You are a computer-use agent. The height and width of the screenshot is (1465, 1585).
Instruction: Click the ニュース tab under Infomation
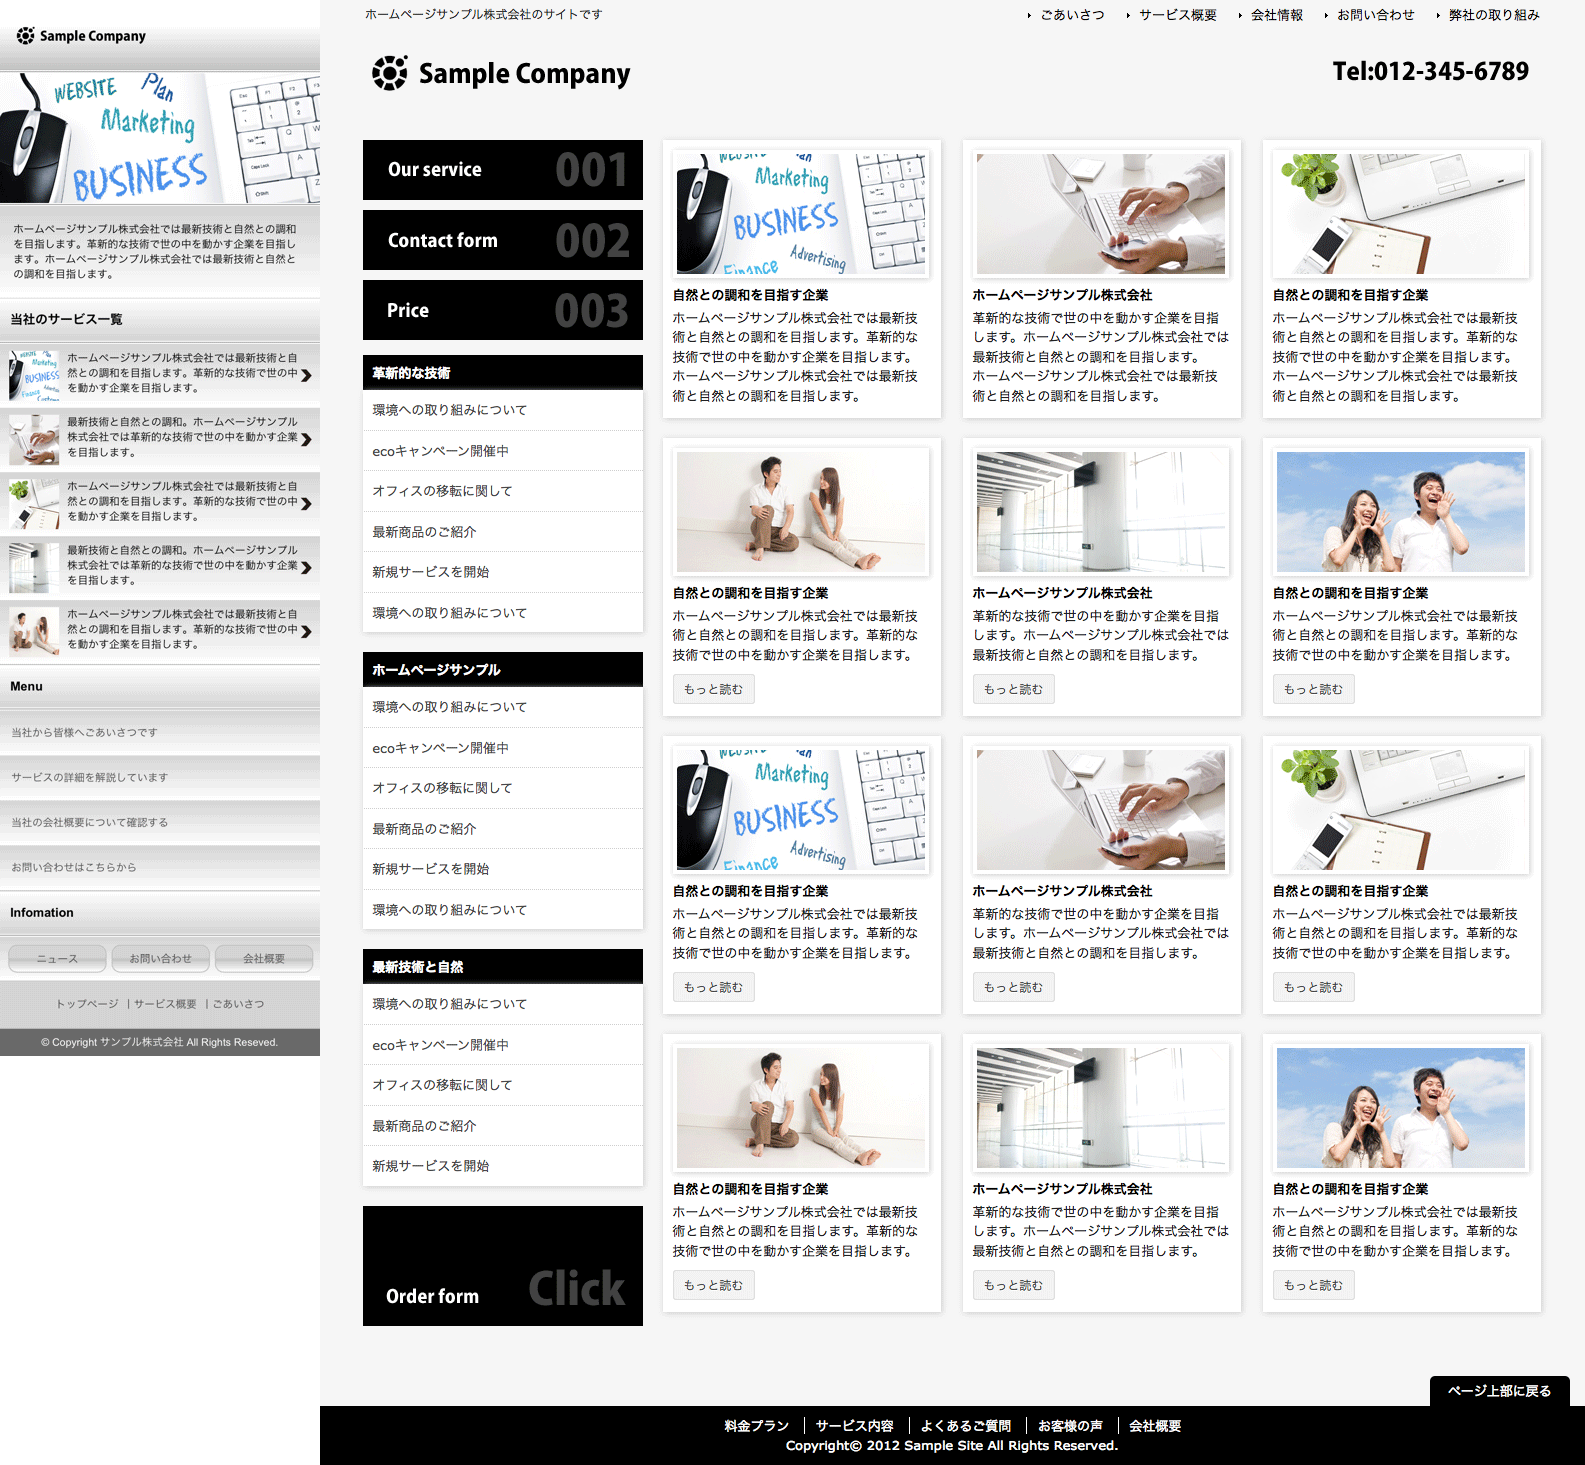58,959
